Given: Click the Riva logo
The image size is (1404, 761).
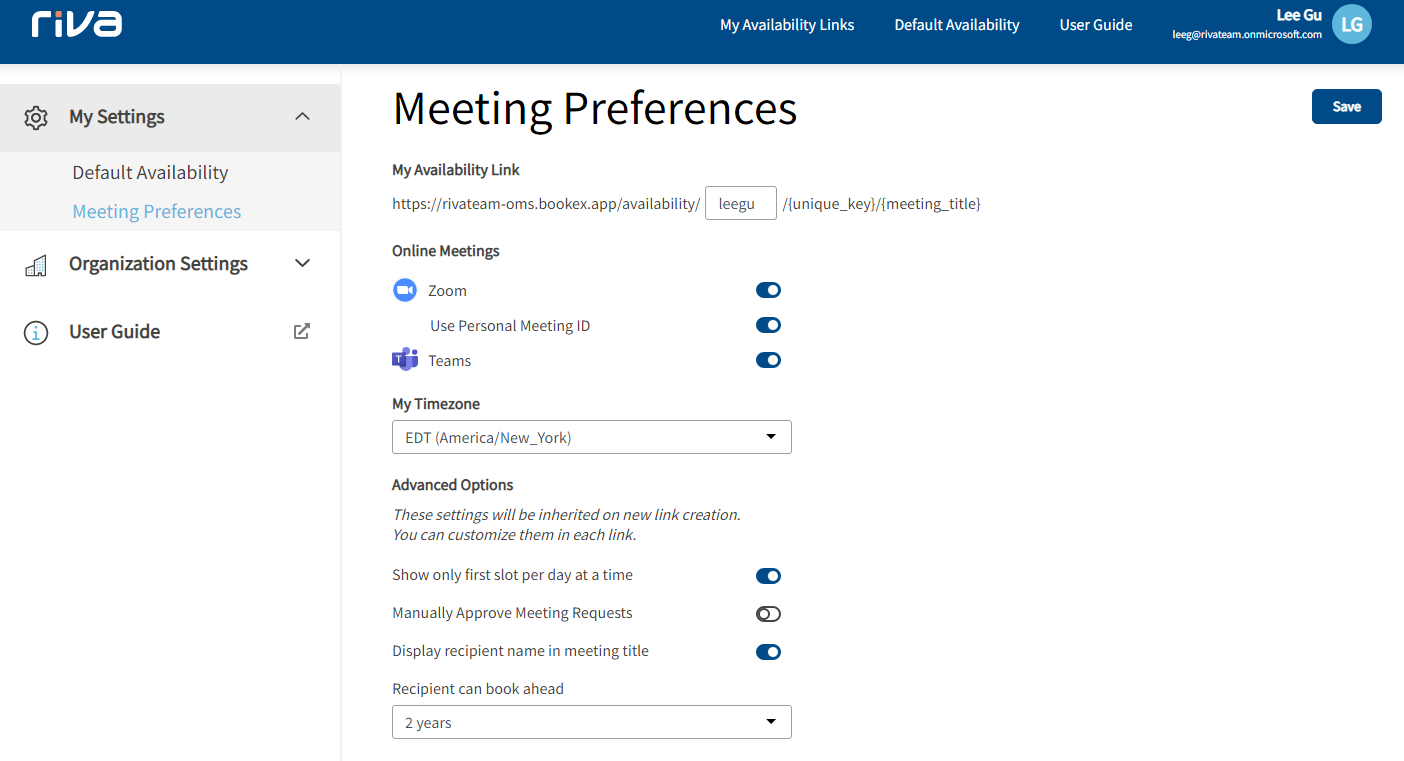Looking at the screenshot, I should coord(76,24).
